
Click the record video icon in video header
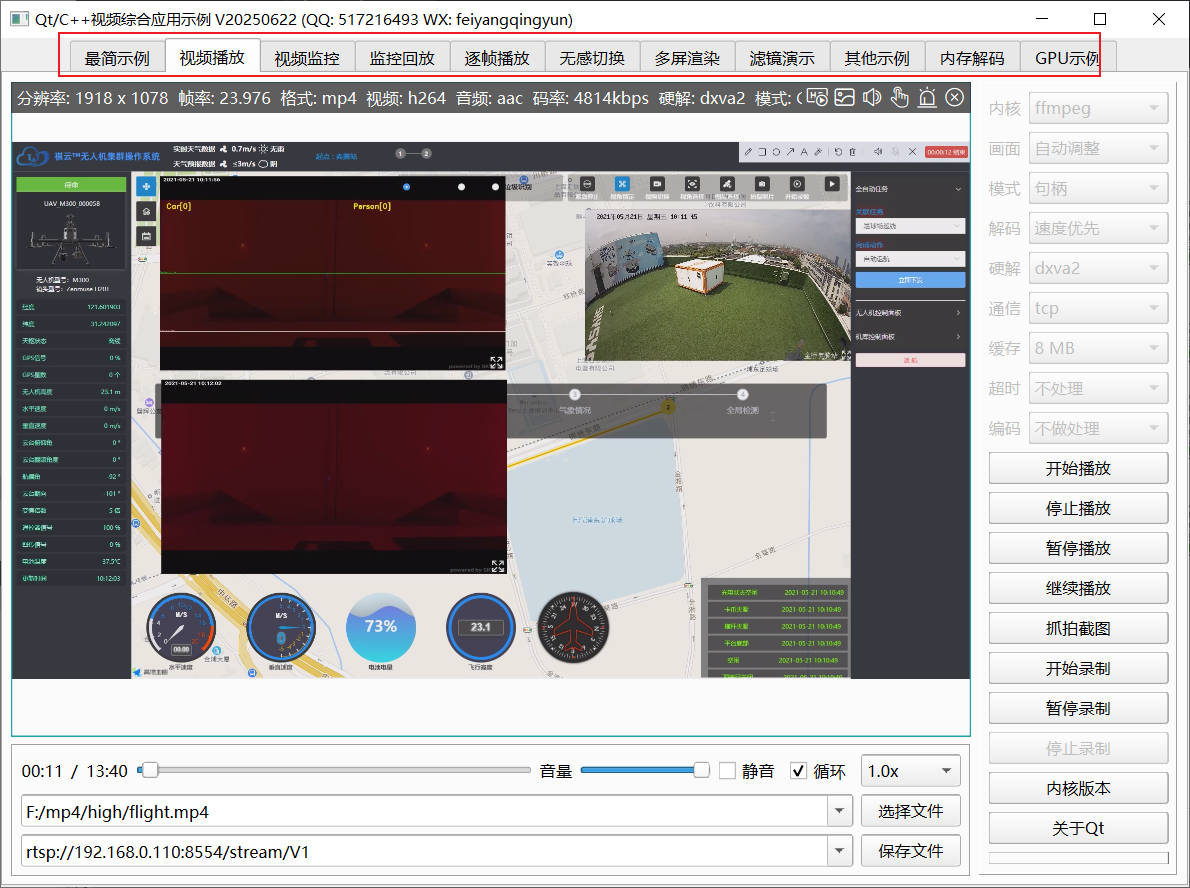[x=818, y=97]
